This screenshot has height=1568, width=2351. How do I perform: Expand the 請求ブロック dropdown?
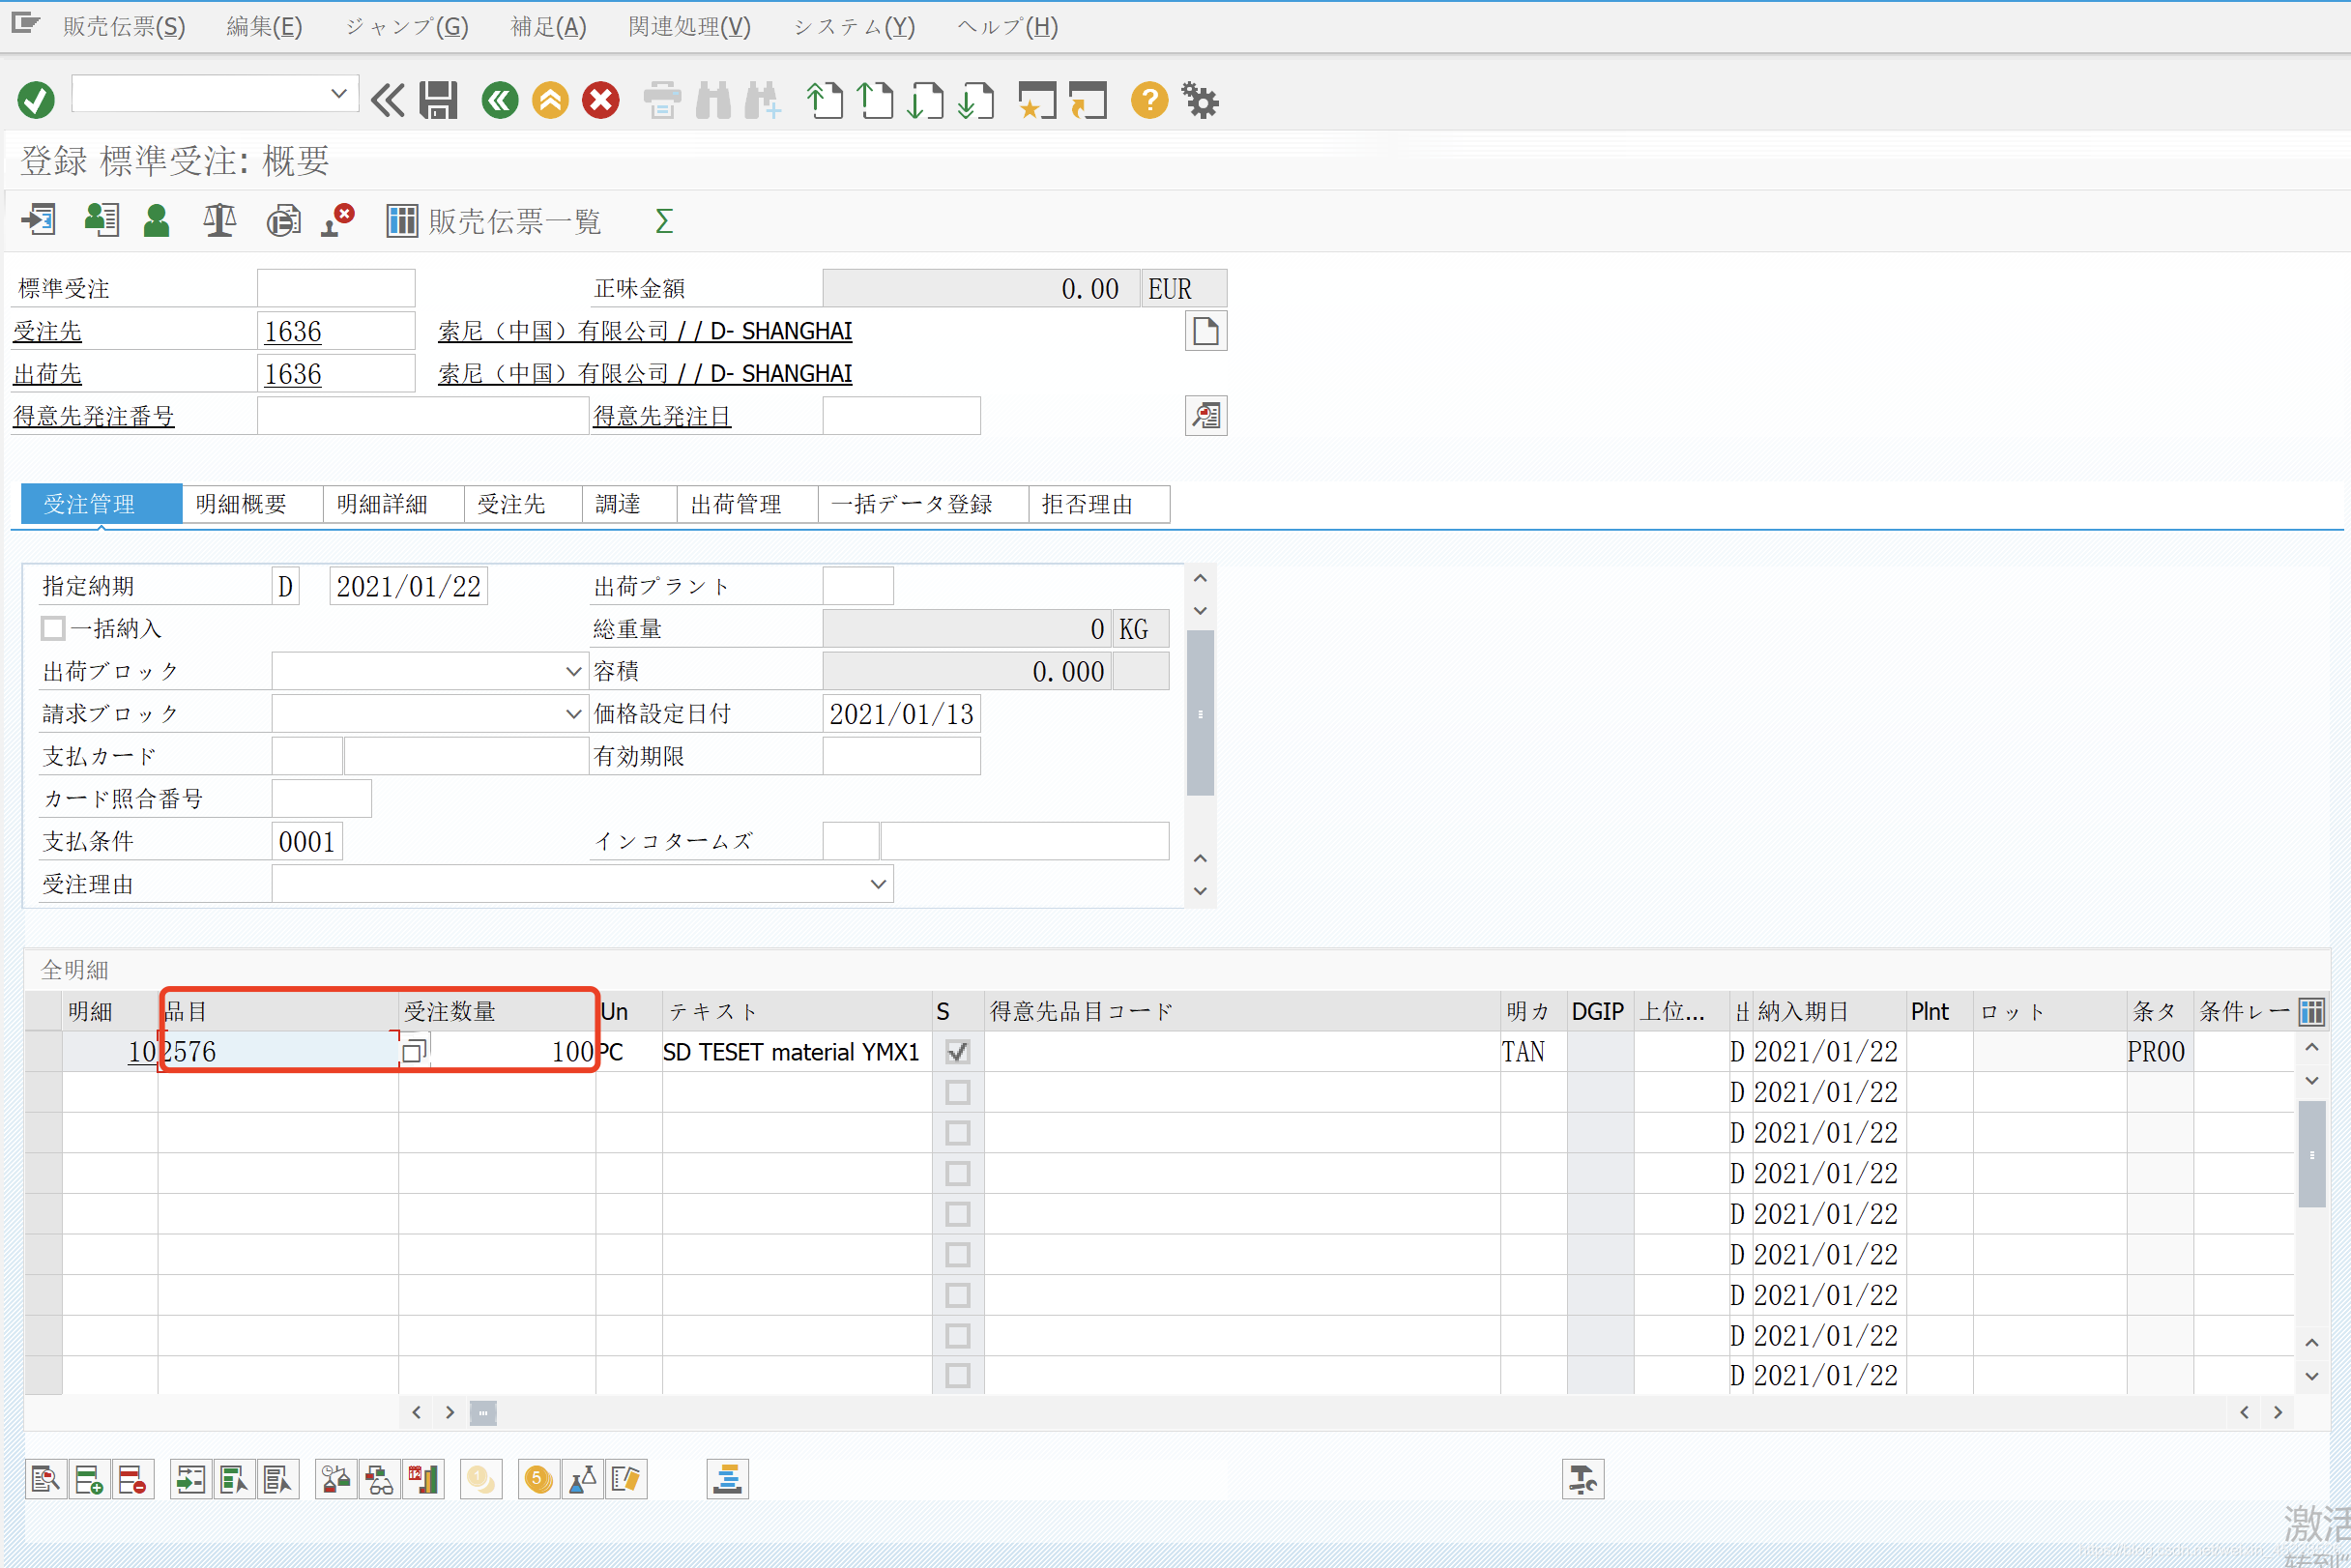coord(573,714)
